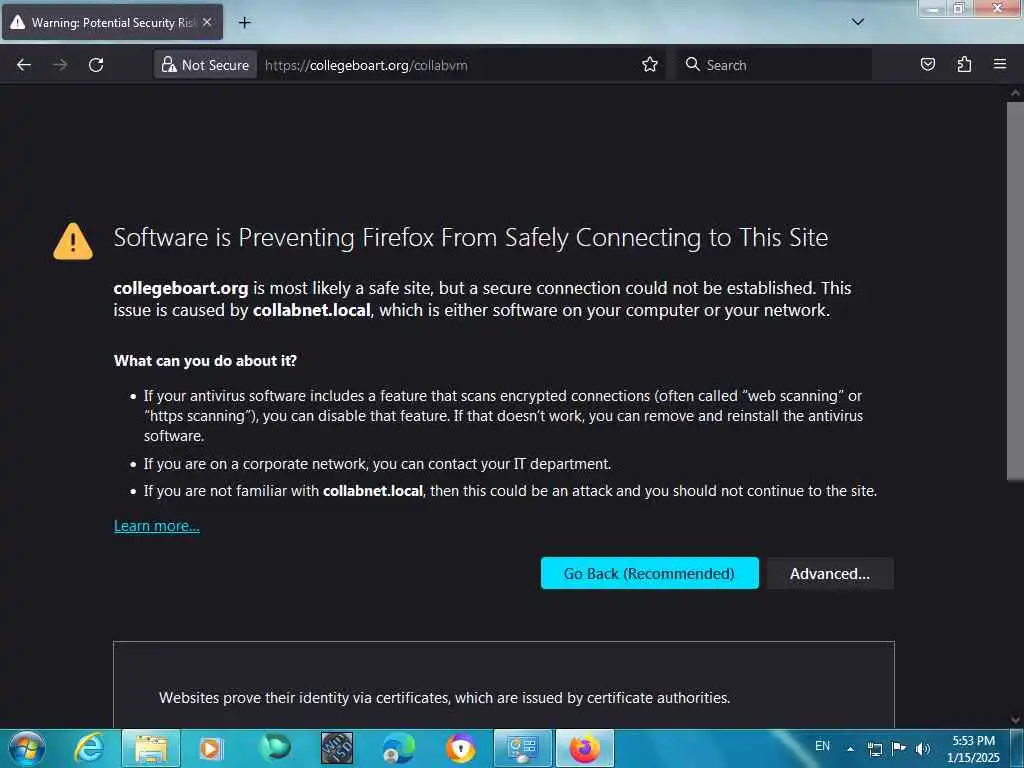Open the Pocket save icon

tap(927, 64)
